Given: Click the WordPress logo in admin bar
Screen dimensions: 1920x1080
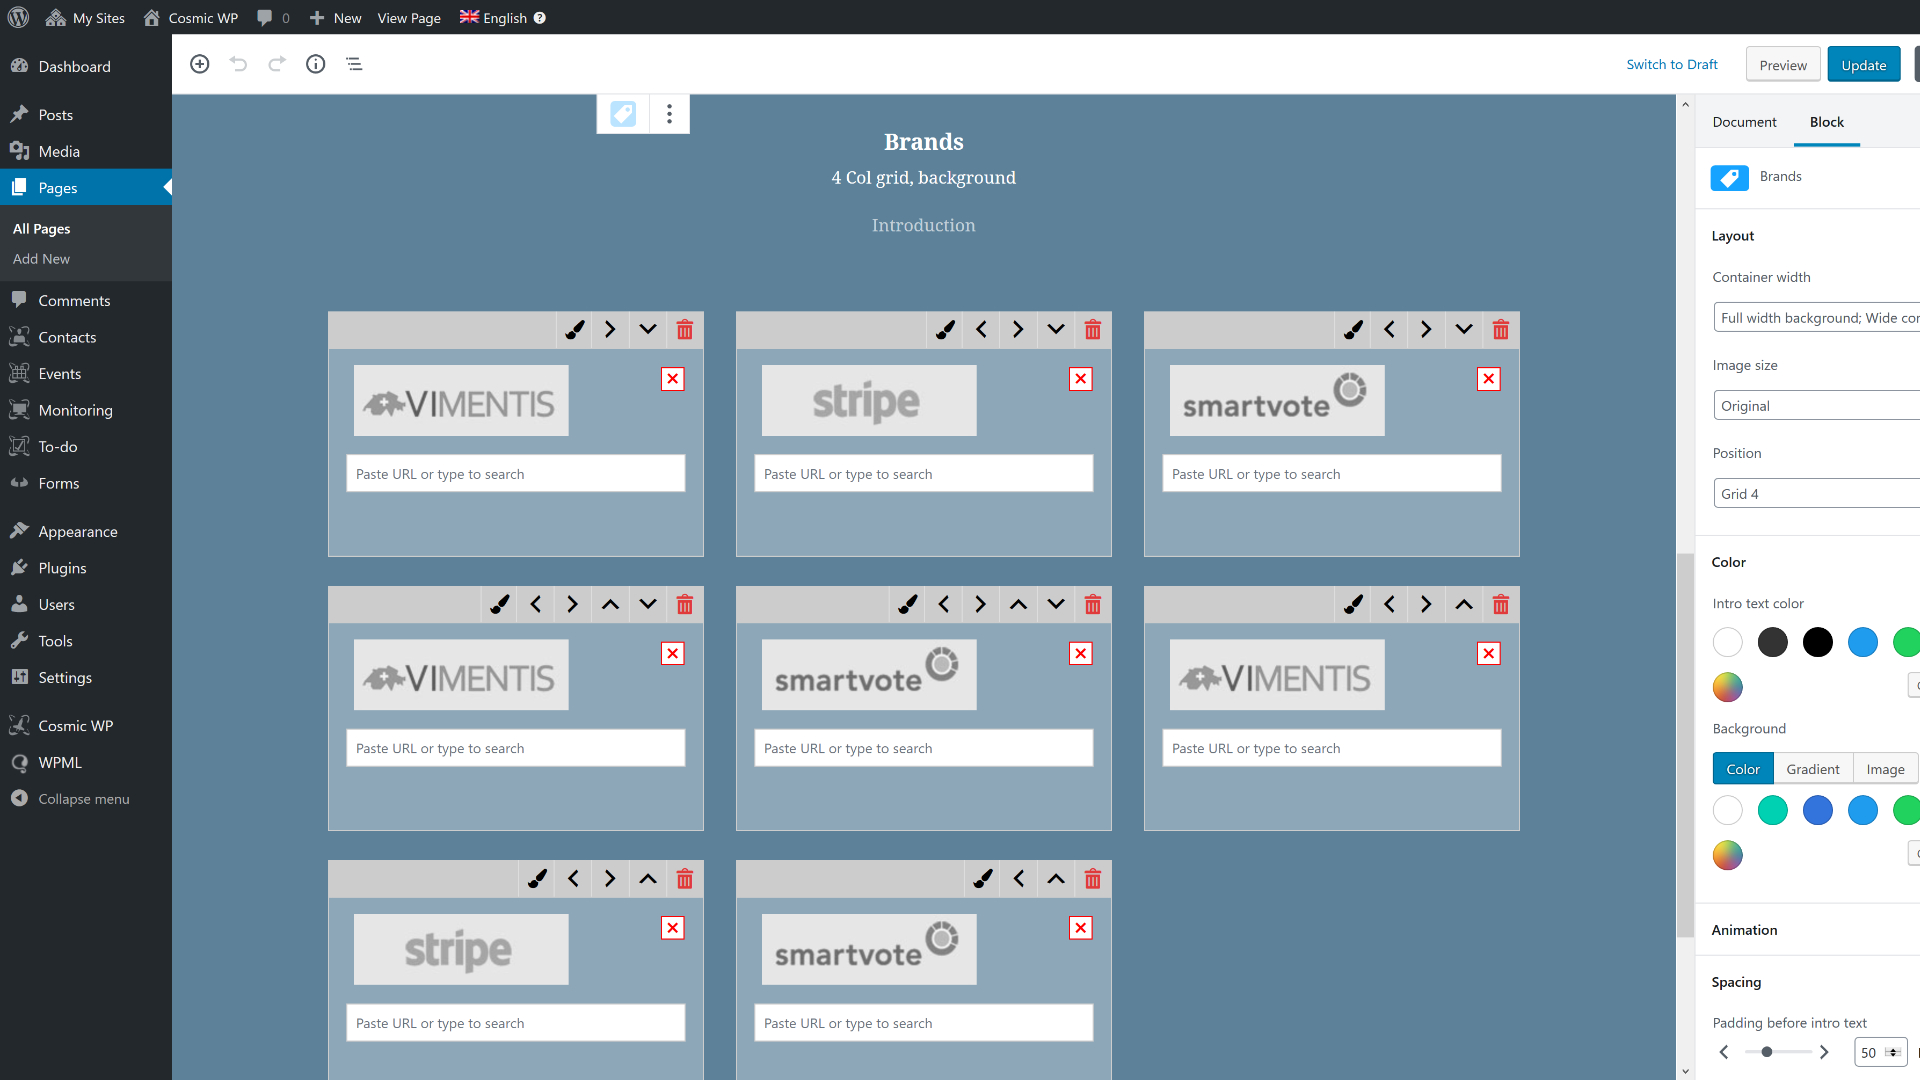Looking at the screenshot, I should pyautogui.click(x=18, y=18).
